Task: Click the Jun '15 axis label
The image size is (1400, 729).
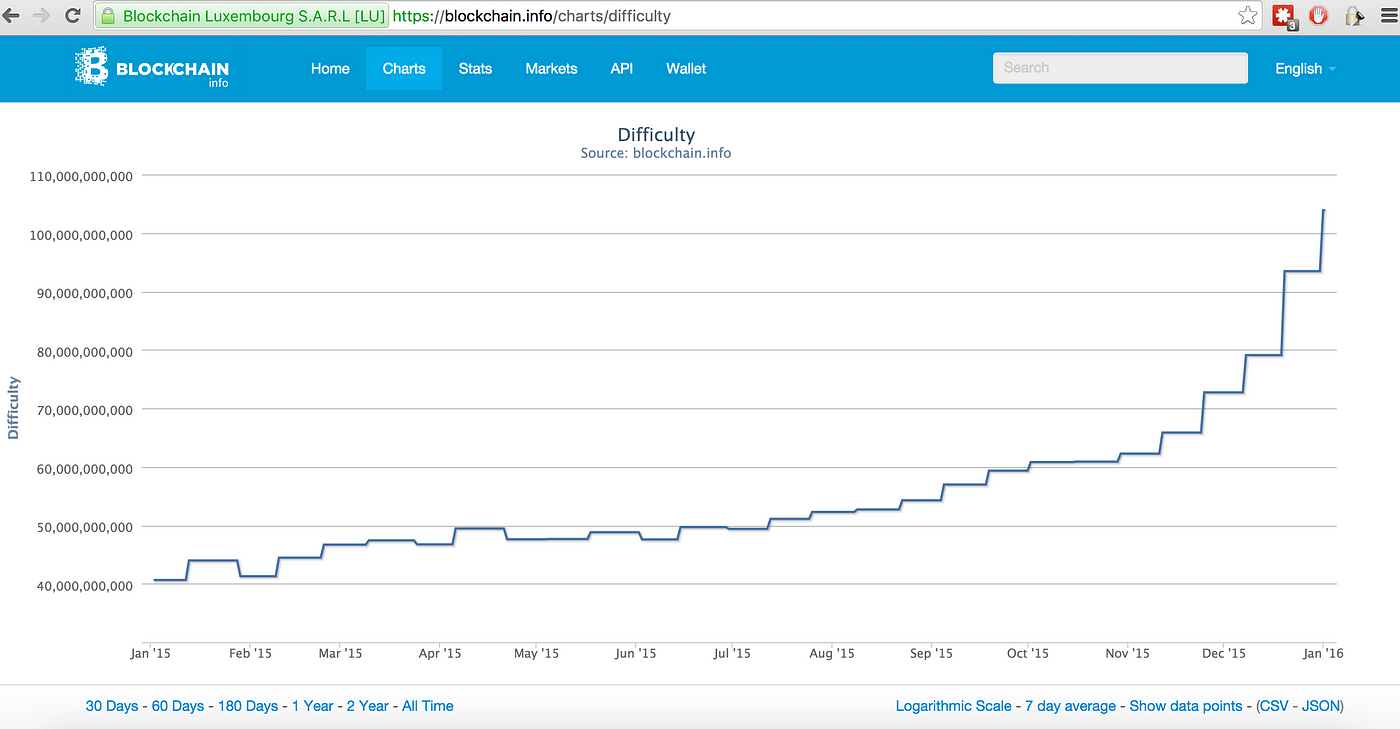Action: click(635, 654)
